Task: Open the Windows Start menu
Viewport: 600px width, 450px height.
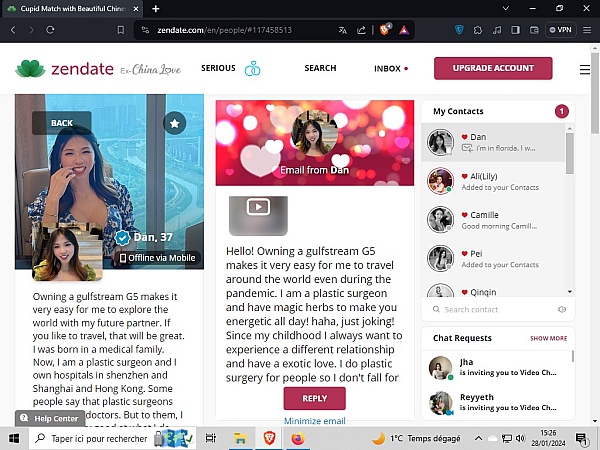Action: [x=14, y=438]
